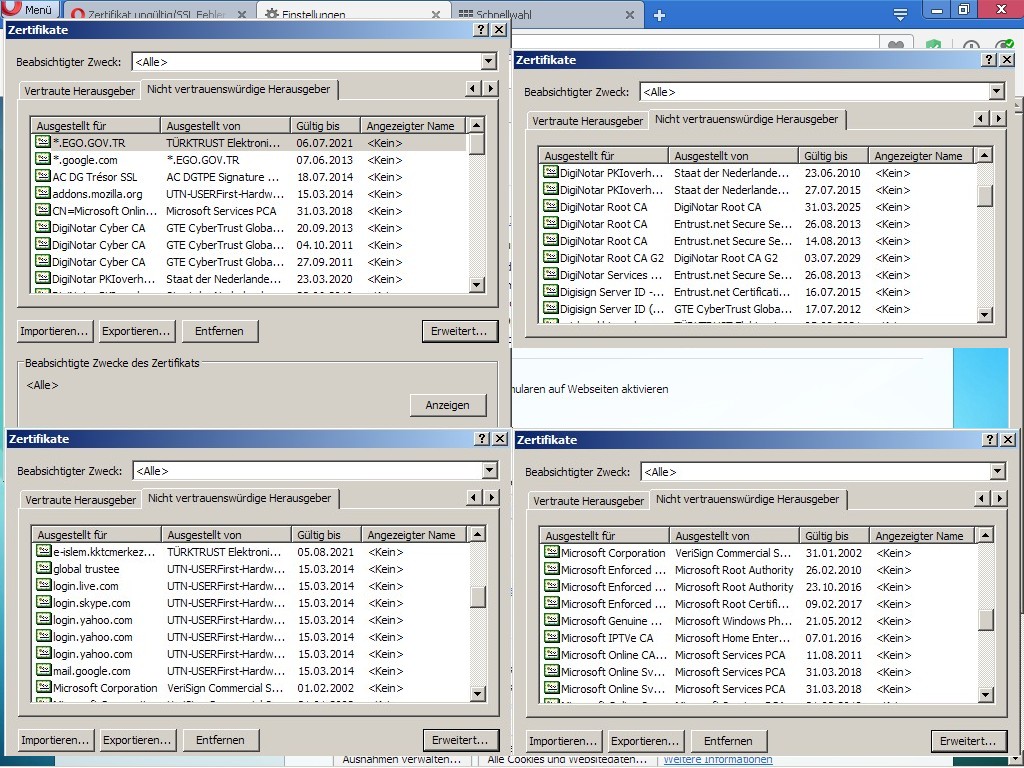This screenshot has width=1024, height=768.
Task: Click icon of DigiNotar Root CA expiring 31.03.2025
Action: [551, 206]
